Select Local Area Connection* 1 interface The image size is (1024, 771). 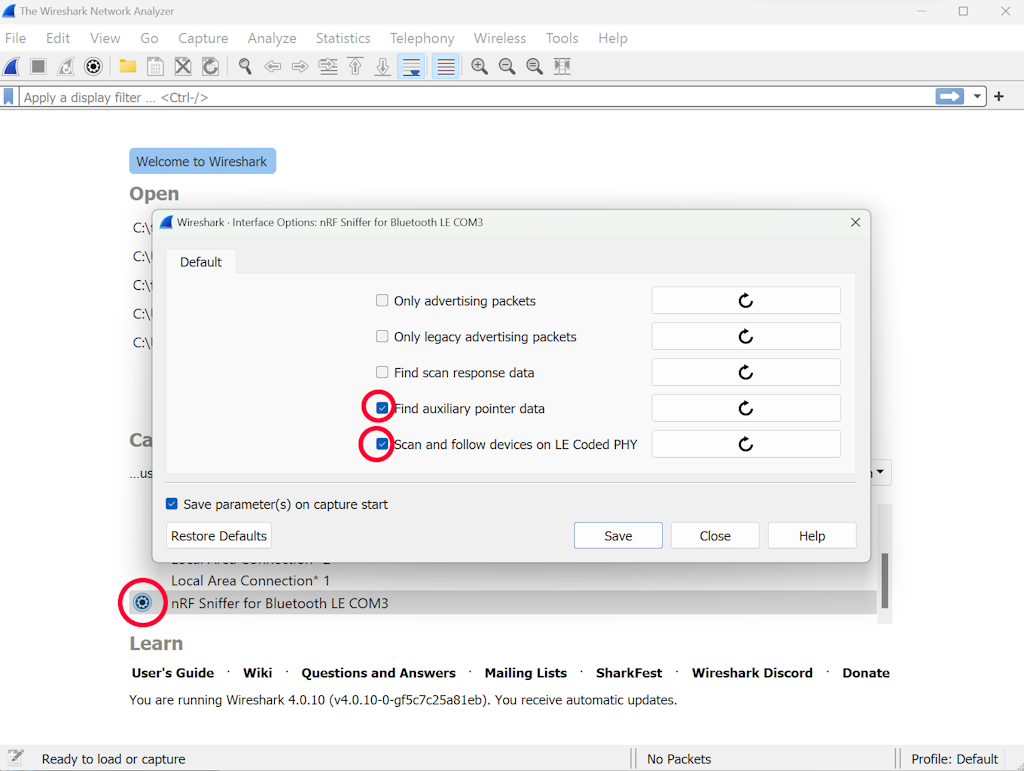(250, 580)
